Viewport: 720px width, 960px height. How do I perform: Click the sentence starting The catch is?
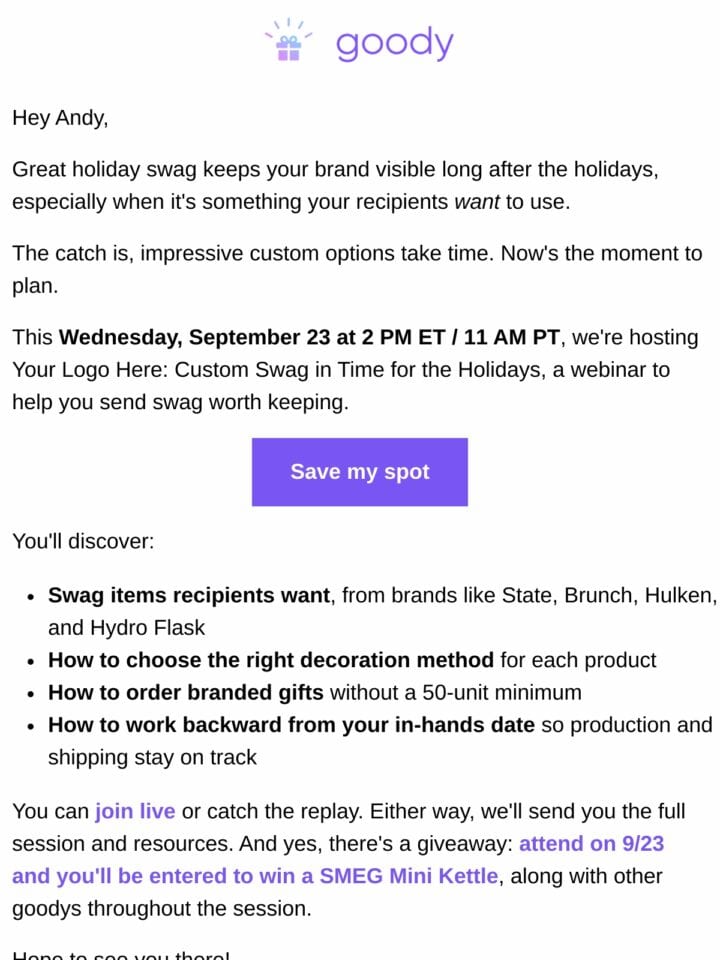pyautogui.click(x=357, y=269)
